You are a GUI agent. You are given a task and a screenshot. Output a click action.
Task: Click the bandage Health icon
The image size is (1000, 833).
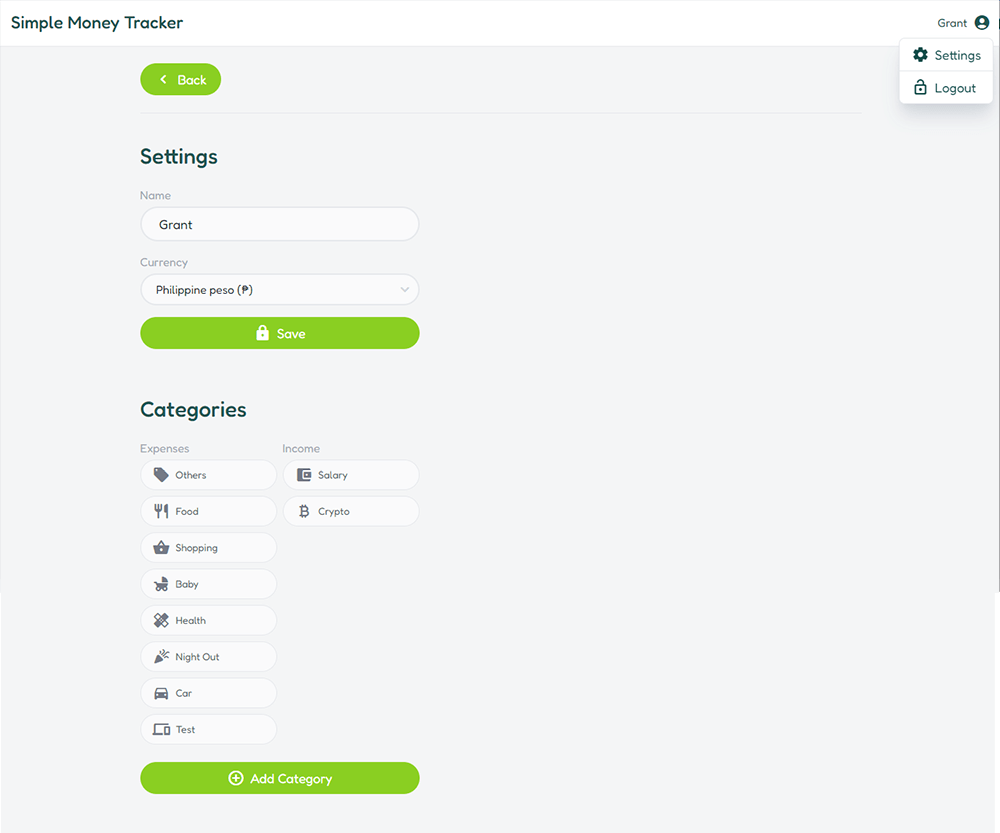(x=161, y=621)
